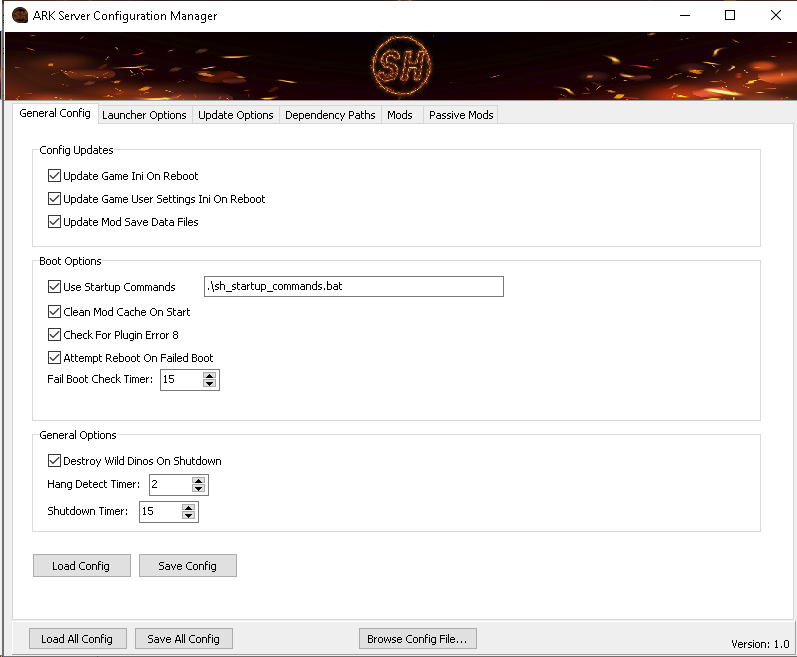Click Load All Config button
Screen dimensions: 797x657
click(x=77, y=639)
